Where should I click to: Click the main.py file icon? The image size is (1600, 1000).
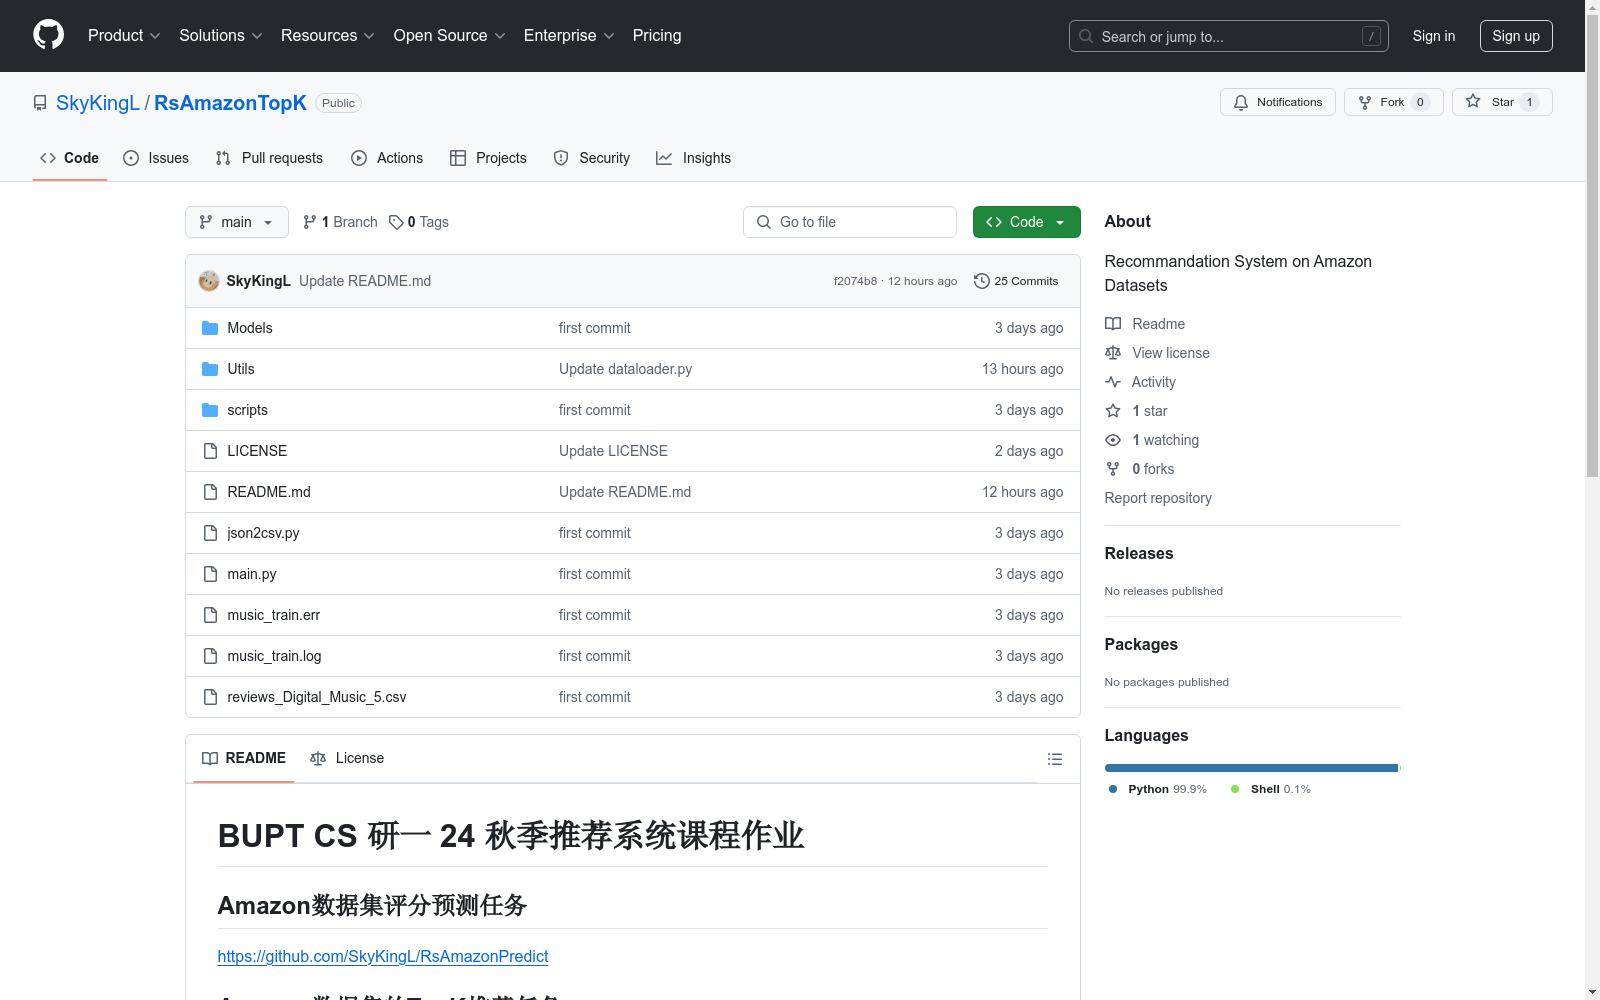coord(210,574)
